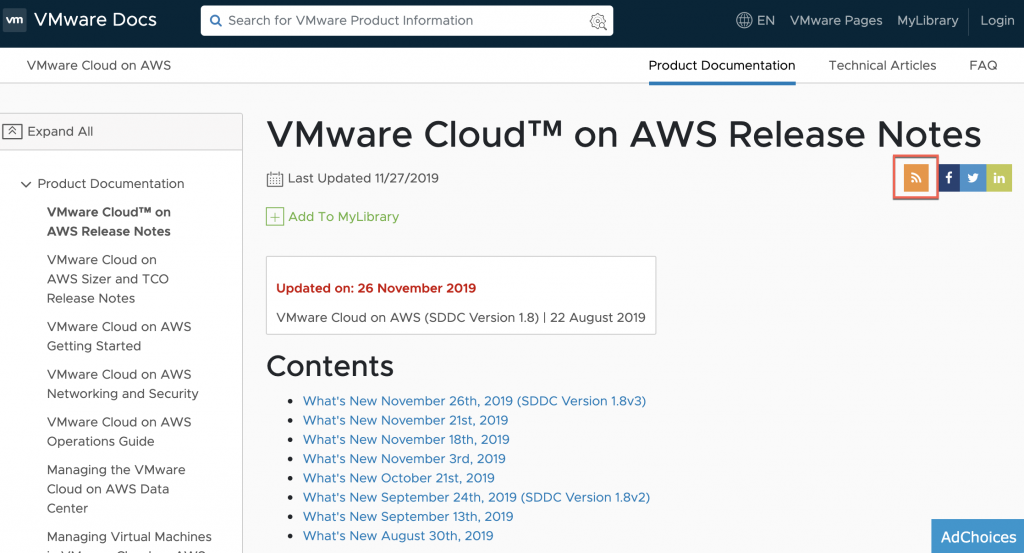Click the plus icon beside Add To MyLibrary
Image resolution: width=1024 pixels, height=553 pixels.
click(275, 217)
